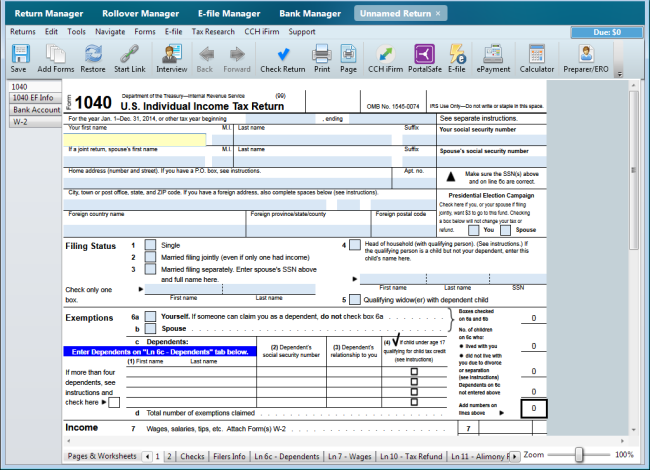
Task: Open the Tools menu
Action: click(x=77, y=31)
